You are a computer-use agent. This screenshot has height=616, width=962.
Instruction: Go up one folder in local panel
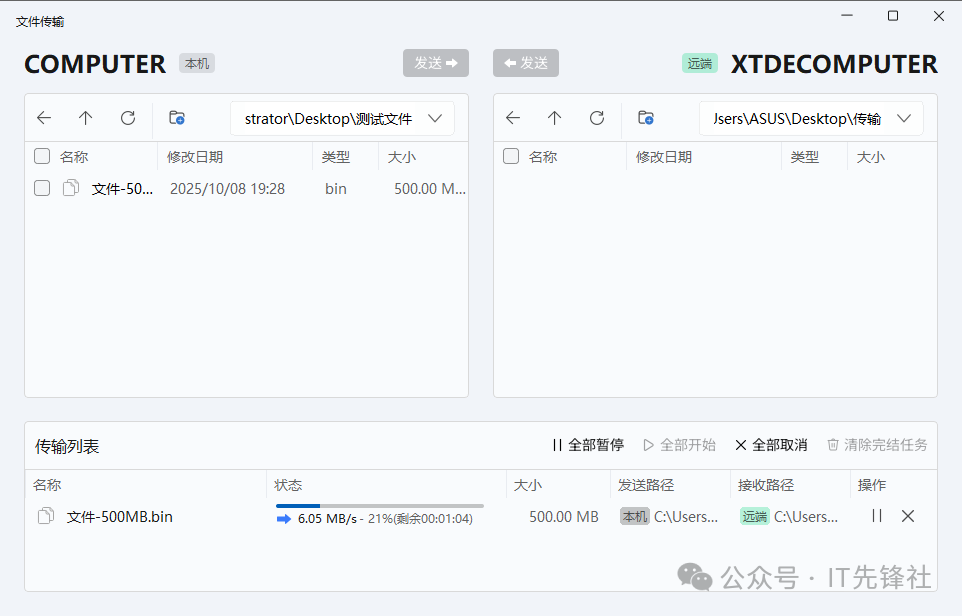86,118
